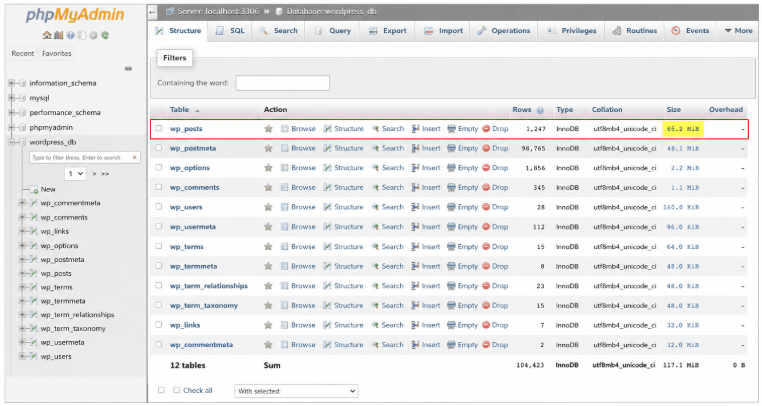Viewport: 762px width, 406px height.
Task: Open the Privileges tab
Action: point(572,31)
